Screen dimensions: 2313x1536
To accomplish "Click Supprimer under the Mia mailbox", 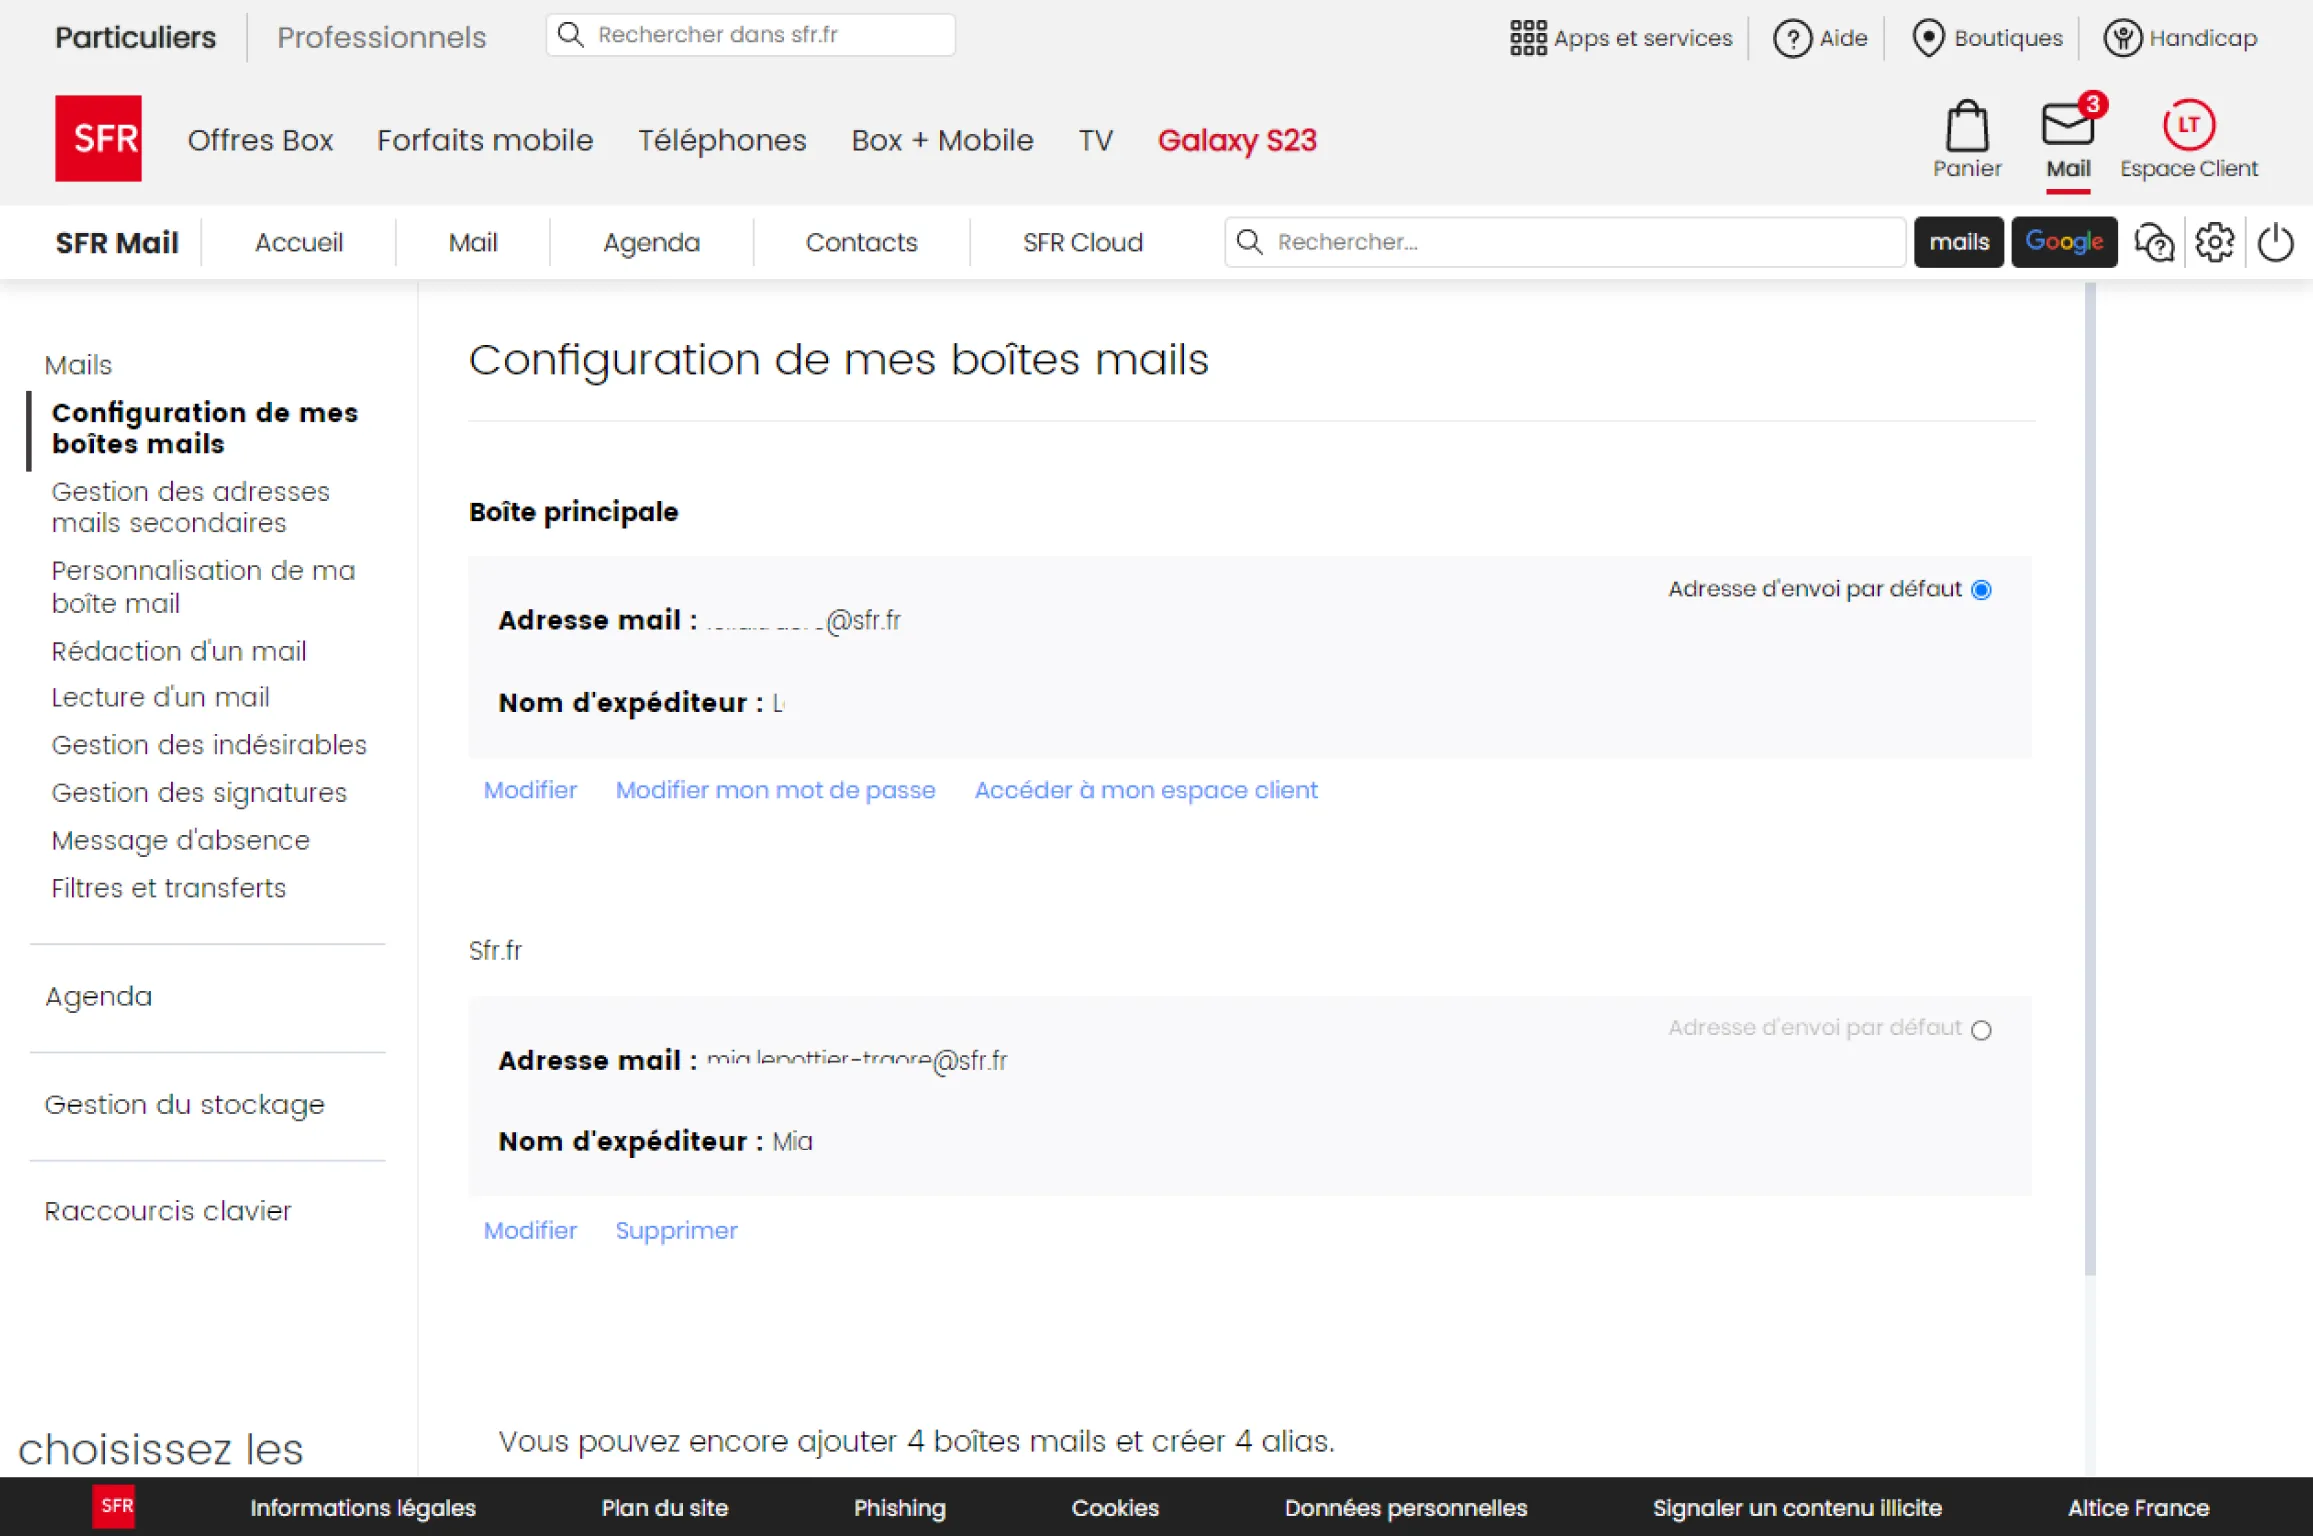I will point(676,1230).
